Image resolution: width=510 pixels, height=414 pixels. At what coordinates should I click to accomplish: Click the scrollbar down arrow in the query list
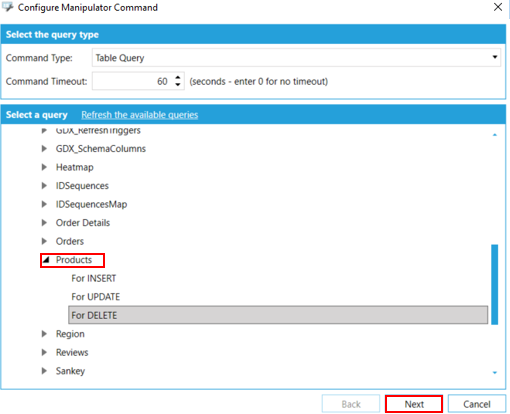click(495, 373)
